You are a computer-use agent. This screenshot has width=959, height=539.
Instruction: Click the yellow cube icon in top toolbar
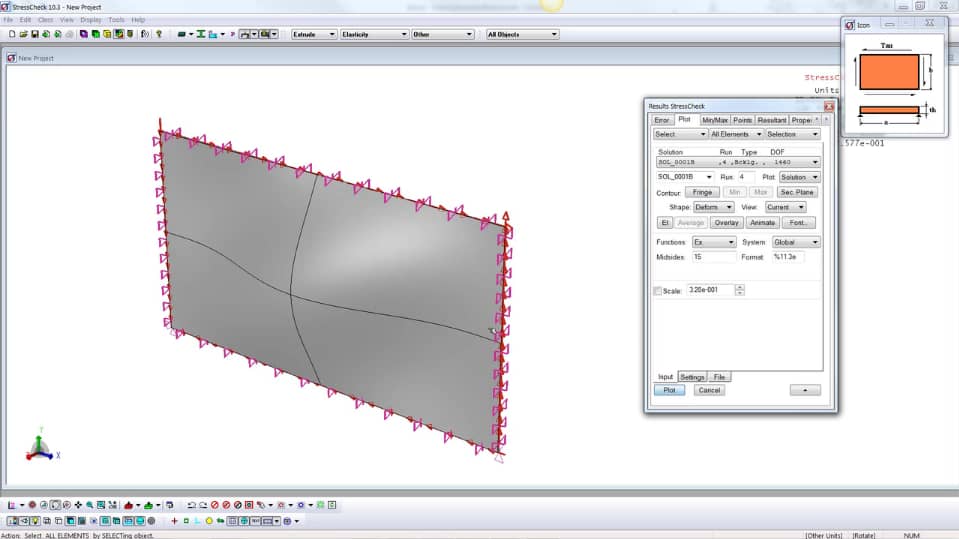[x=107, y=34]
